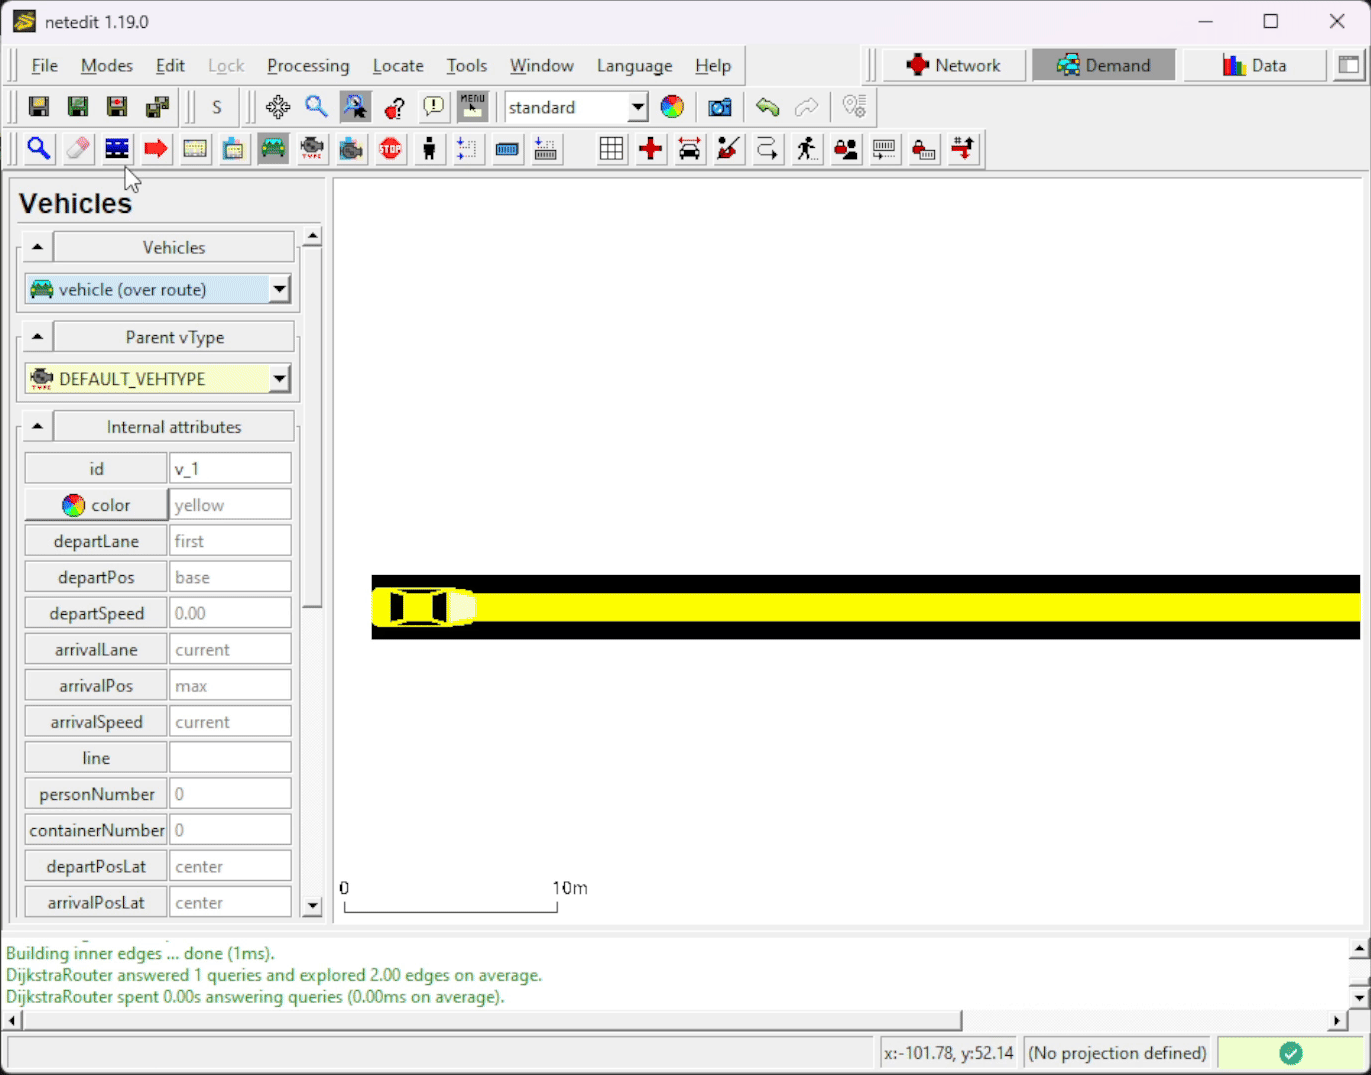Open the Locate menu
Image resolution: width=1371 pixels, height=1075 pixels.
(398, 66)
